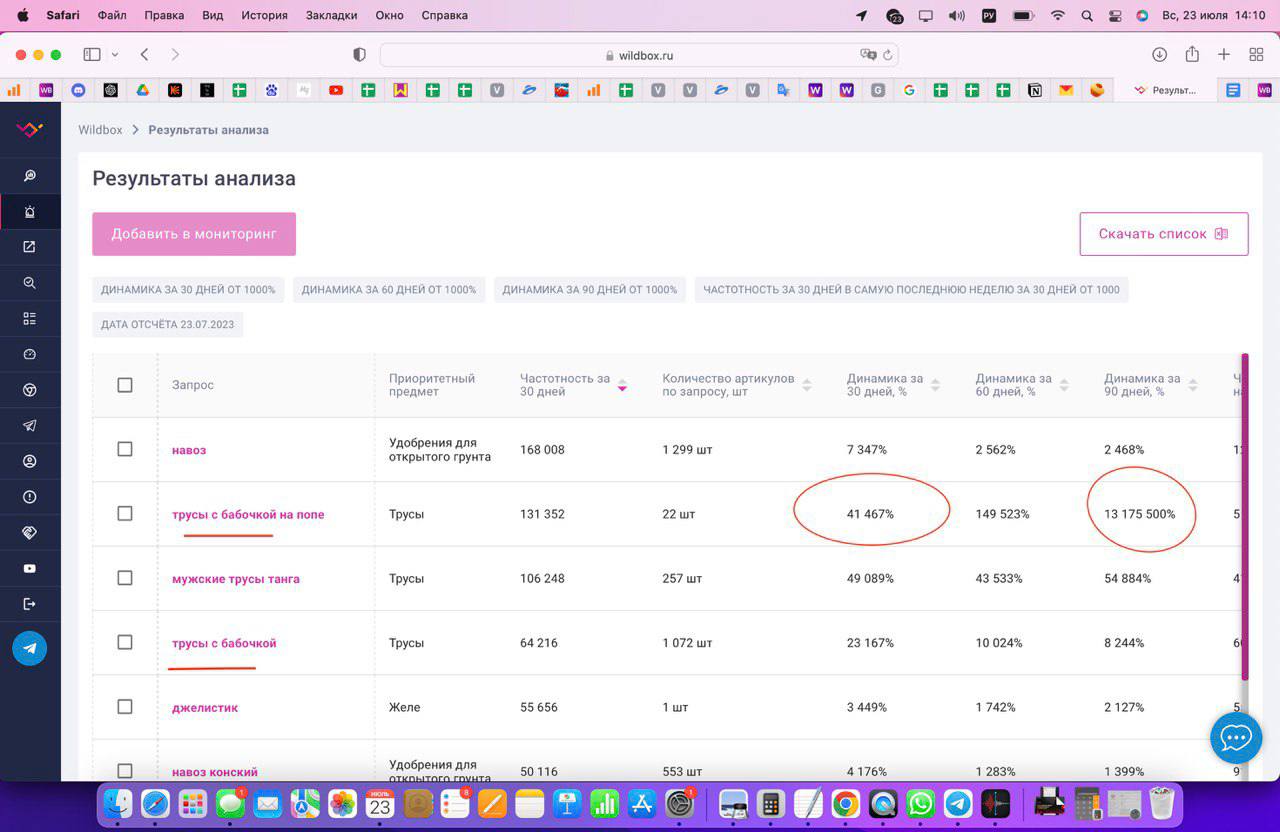Open the user profile icon in the sidebar
The width and height of the screenshot is (1280, 832).
tap(30, 461)
